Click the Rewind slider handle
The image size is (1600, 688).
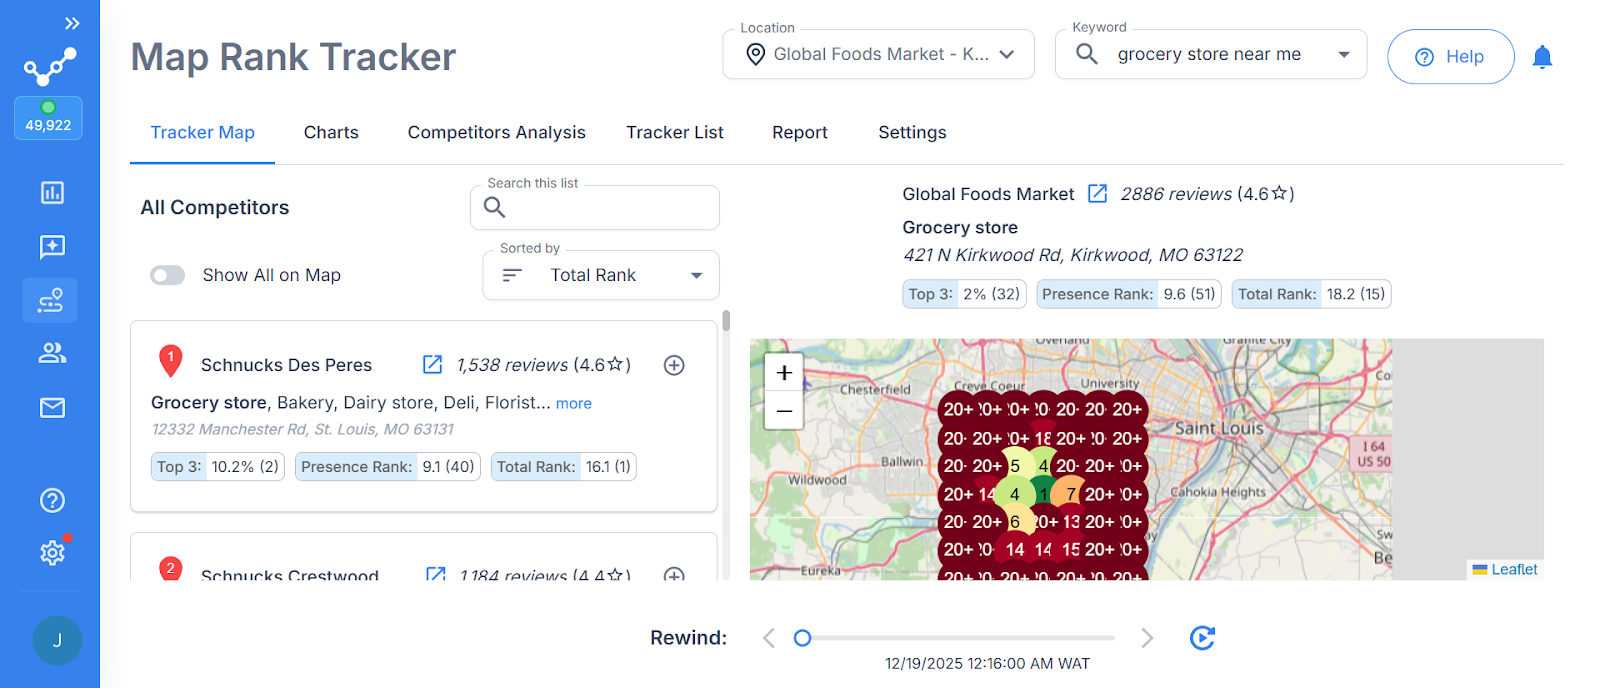(802, 638)
